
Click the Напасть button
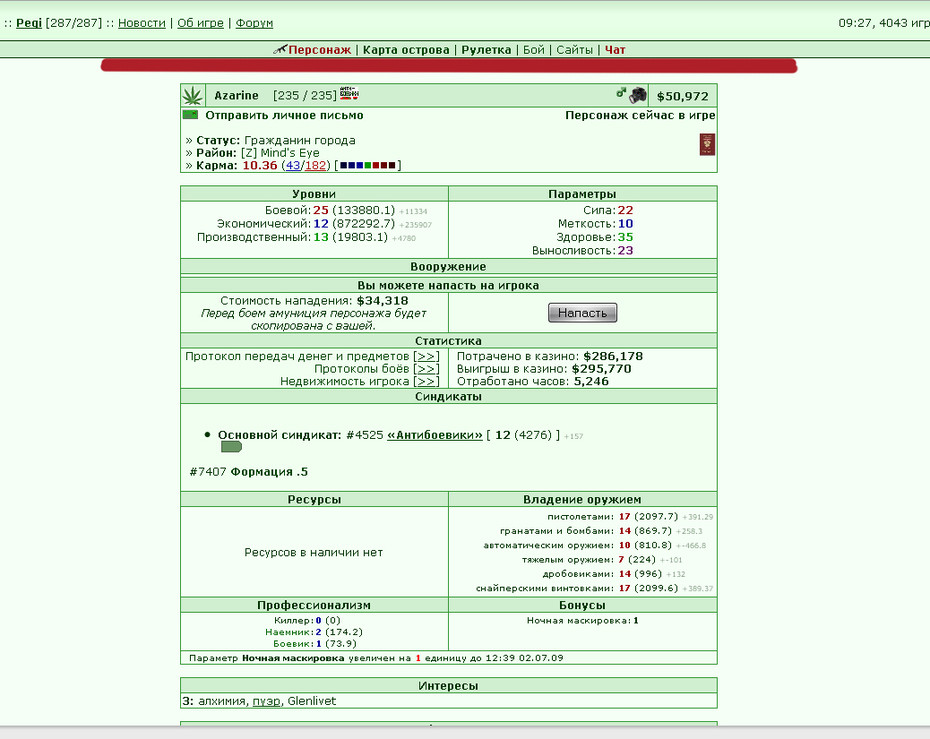click(582, 313)
